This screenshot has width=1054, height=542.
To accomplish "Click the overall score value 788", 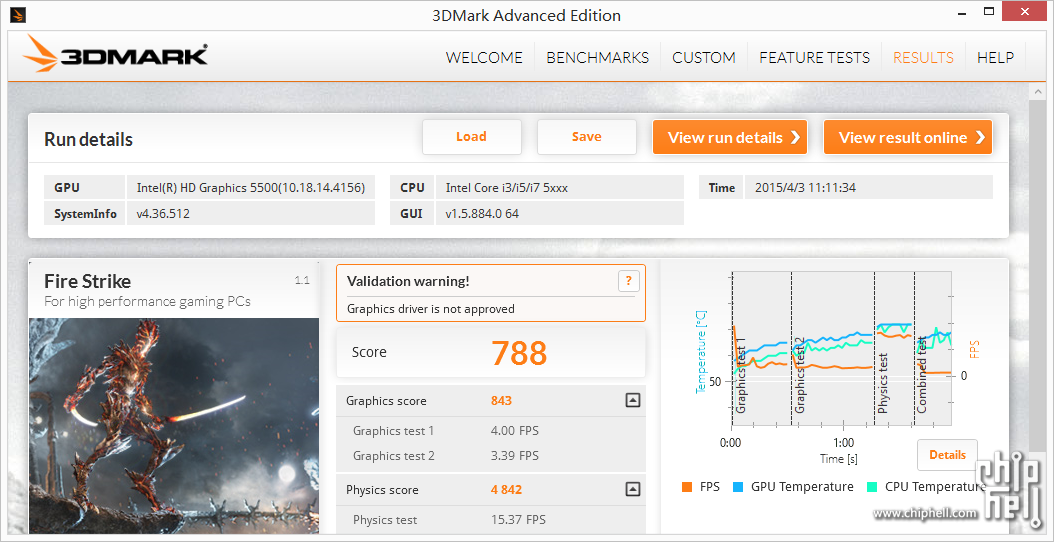I will pyautogui.click(x=519, y=352).
